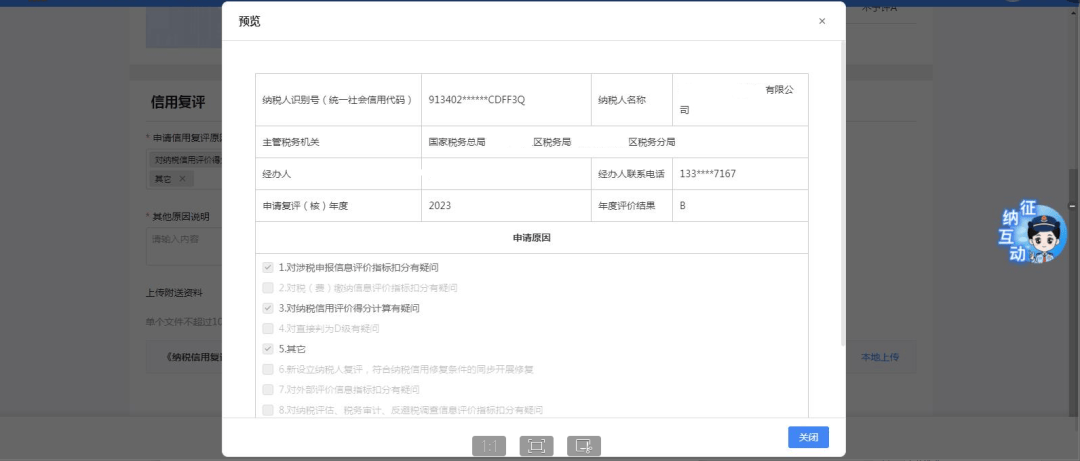
Task: Click the 本地上传 link in background page
Action: click(x=880, y=357)
